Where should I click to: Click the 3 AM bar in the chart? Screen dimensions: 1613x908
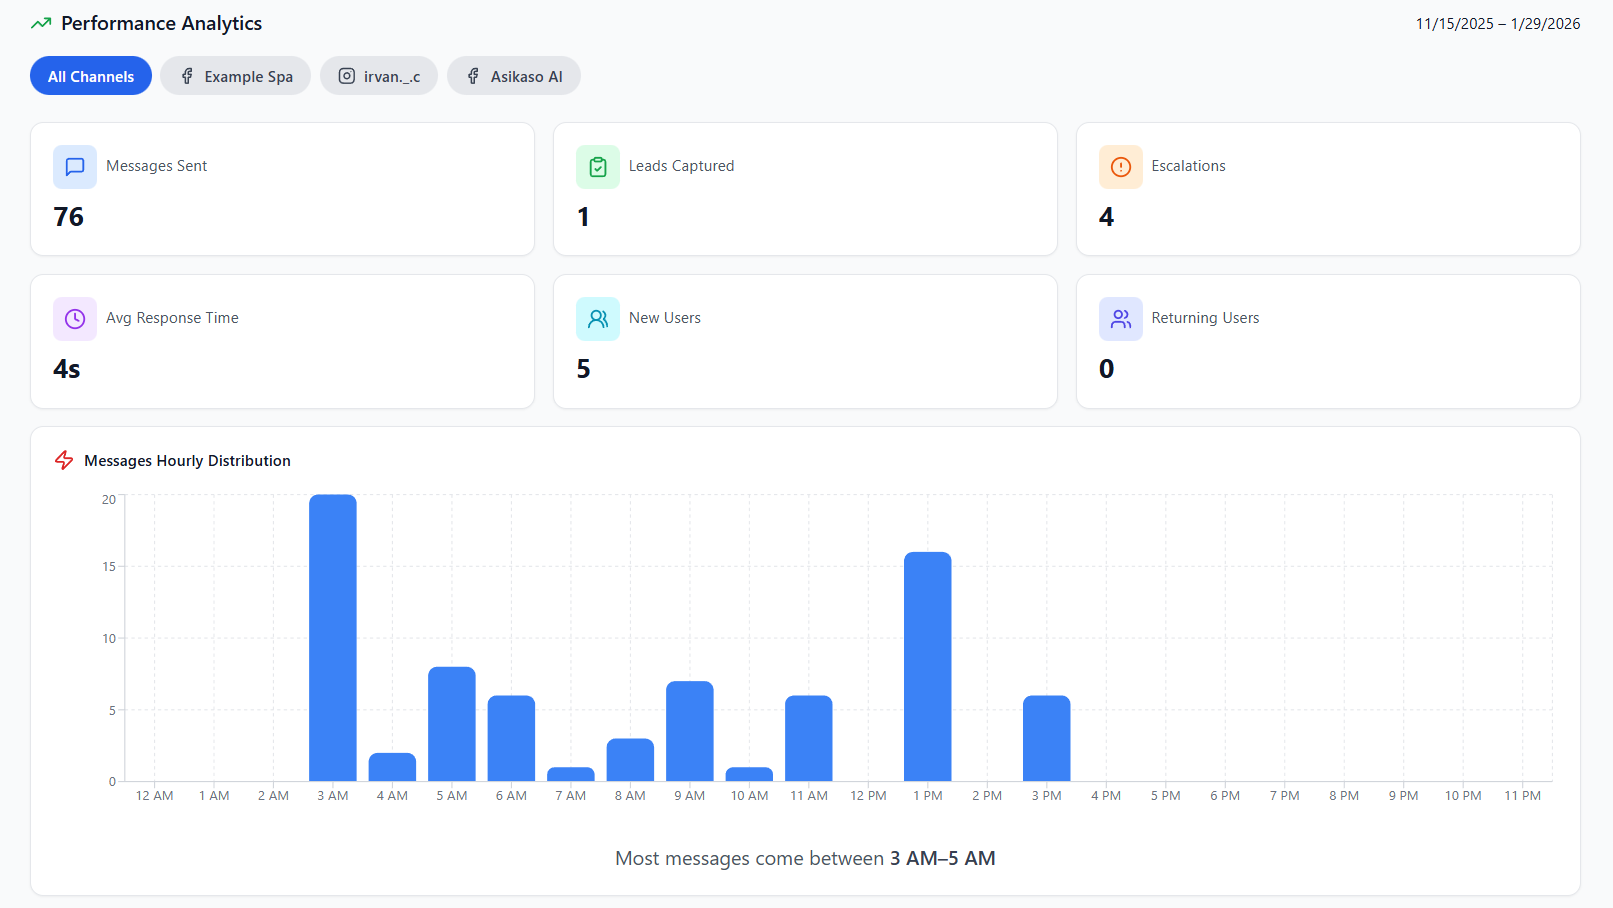[333, 638]
